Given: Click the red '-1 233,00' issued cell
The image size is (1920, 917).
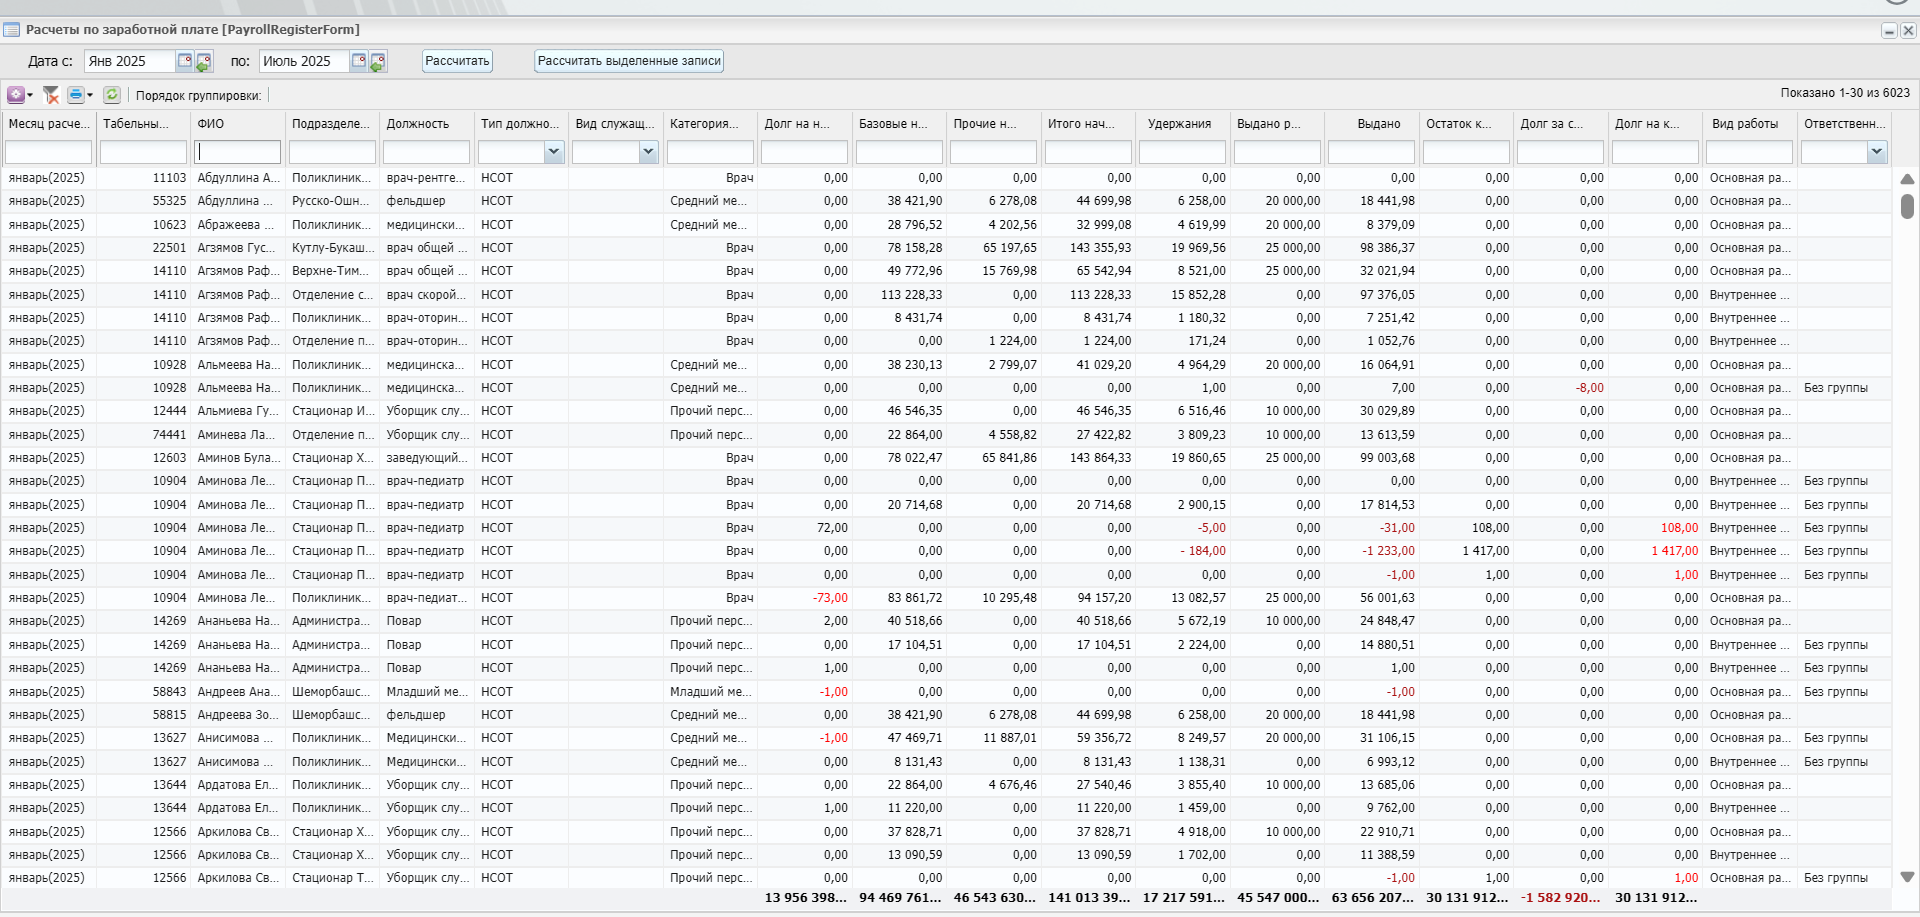Looking at the screenshot, I should coord(1372,551).
